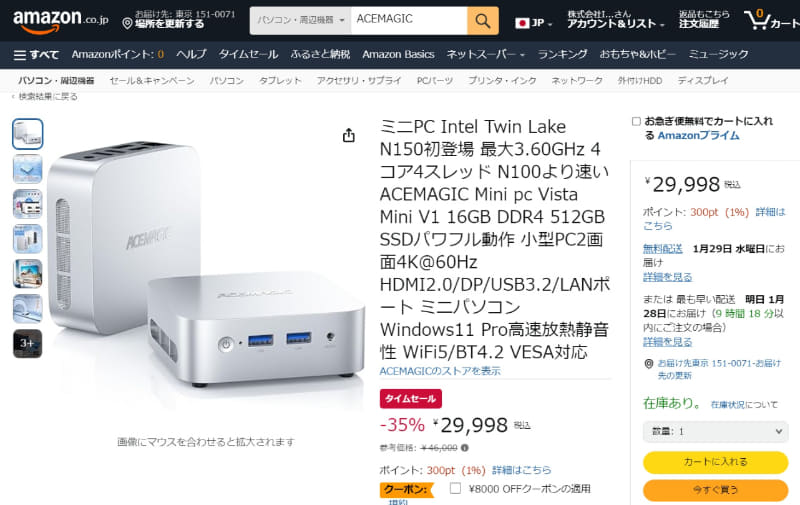Tick the ¥8000 OFF coupon checkbox
This screenshot has width=800, height=505.
456,489
